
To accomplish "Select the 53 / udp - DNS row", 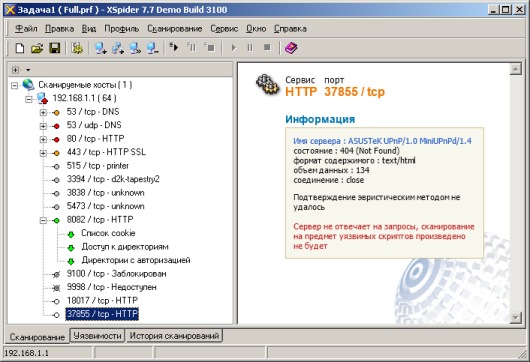I will pos(94,125).
